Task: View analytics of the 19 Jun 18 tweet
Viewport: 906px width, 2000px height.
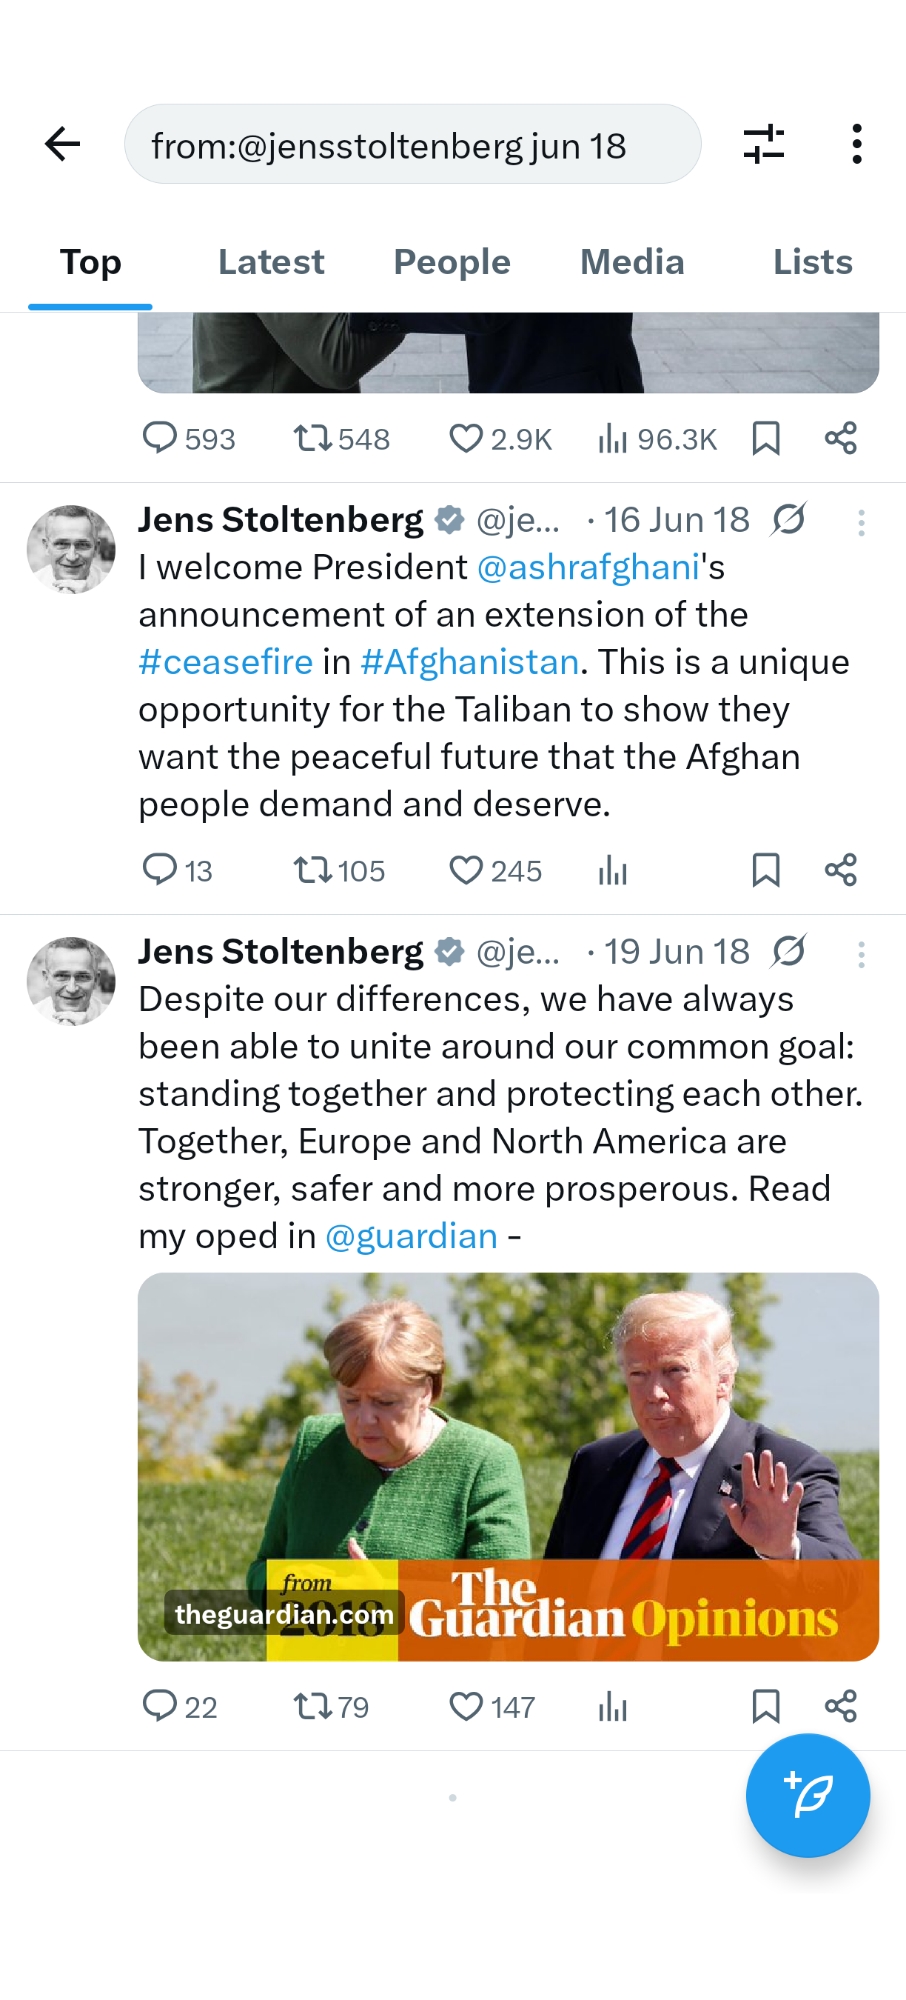Action: click(612, 1706)
